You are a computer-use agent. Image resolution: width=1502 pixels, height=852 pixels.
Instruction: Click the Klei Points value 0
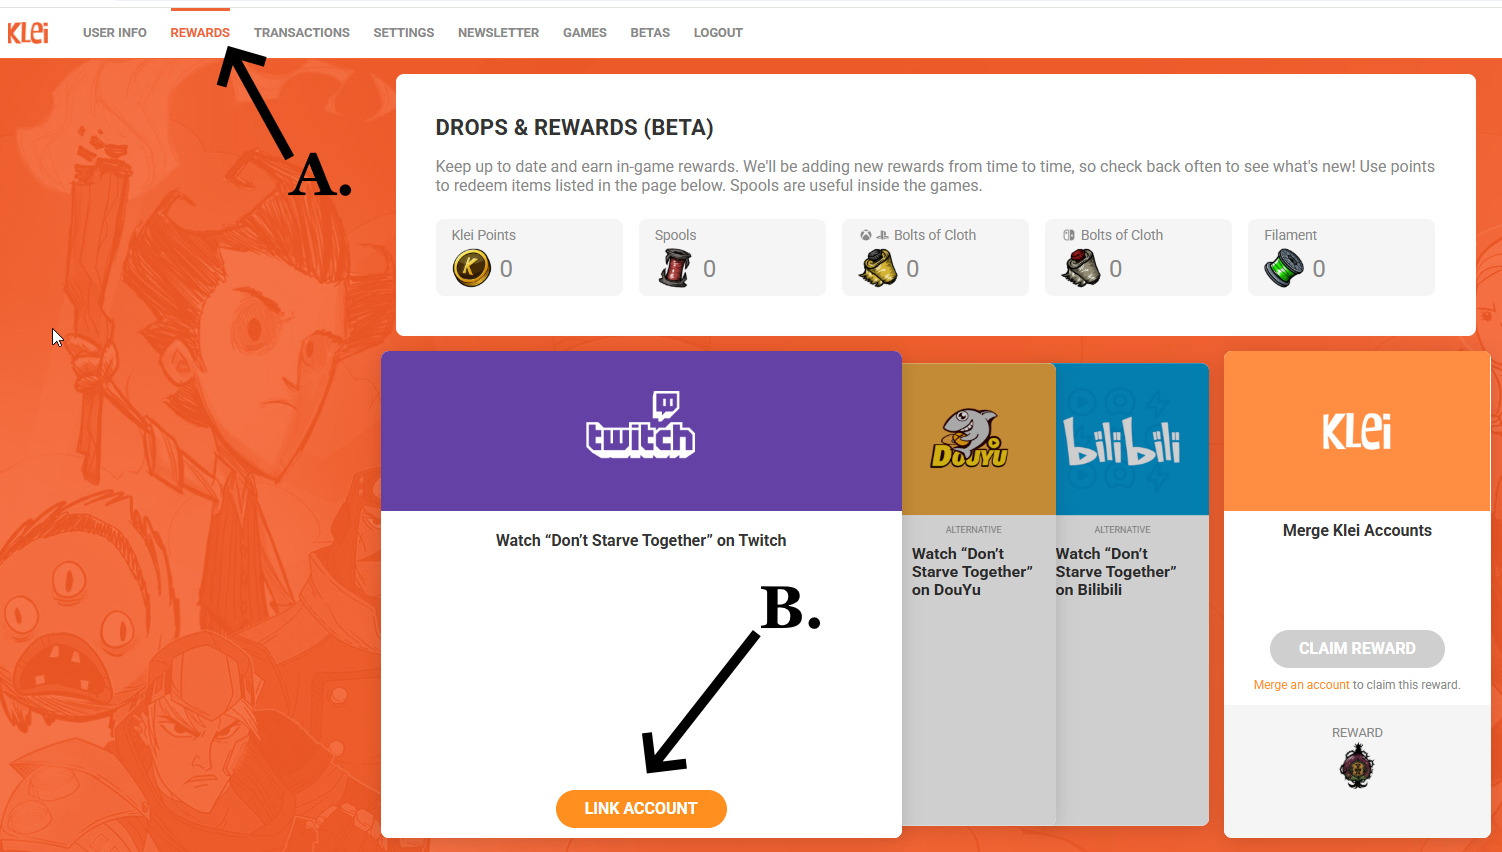click(506, 269)
